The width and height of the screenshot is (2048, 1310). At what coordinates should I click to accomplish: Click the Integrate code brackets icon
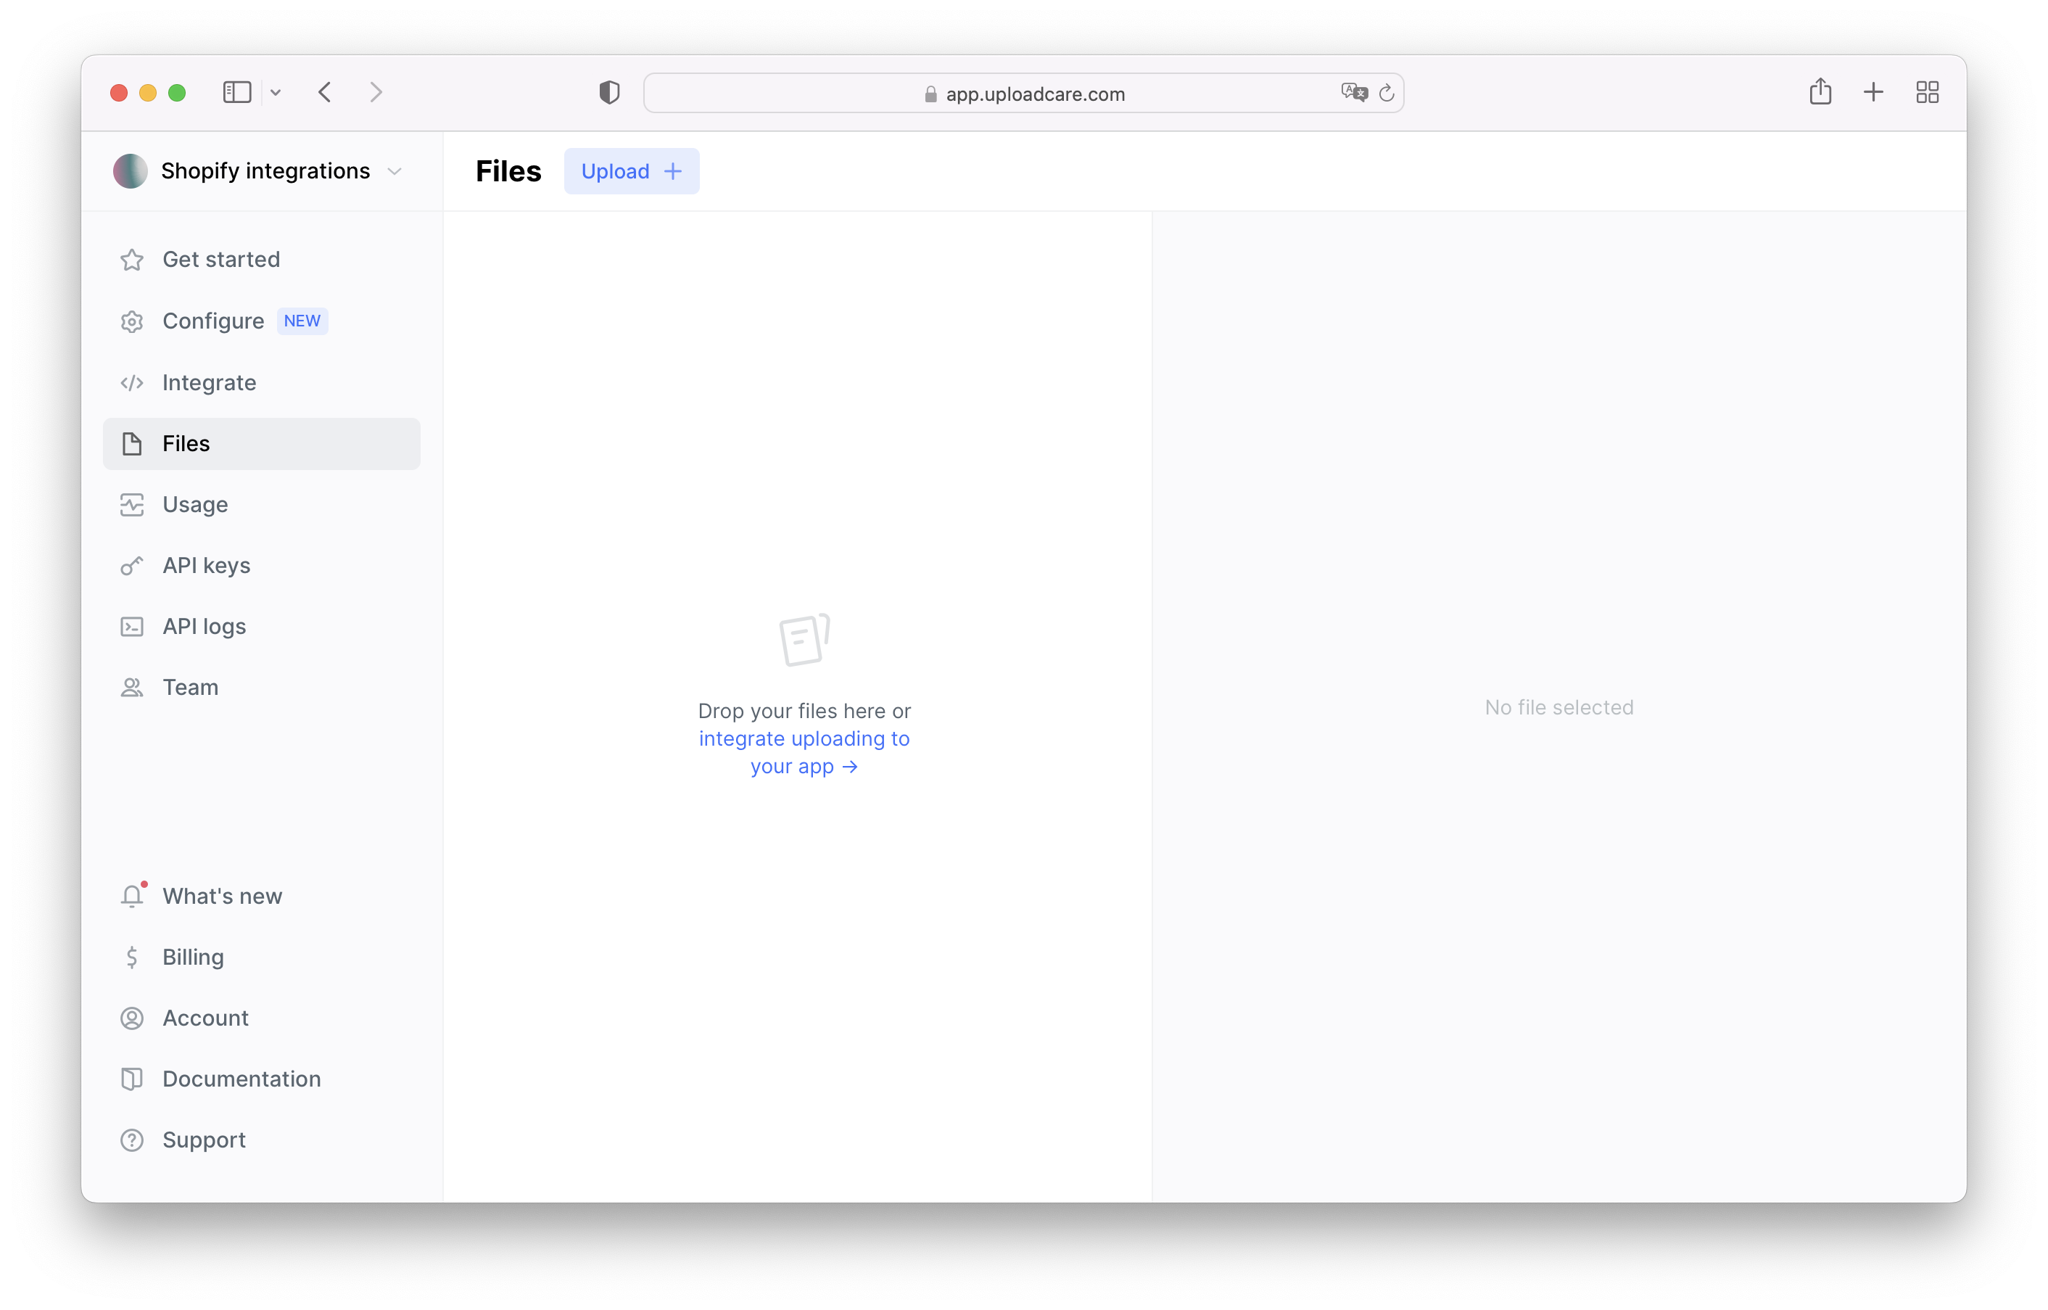(x=132, y=383)
